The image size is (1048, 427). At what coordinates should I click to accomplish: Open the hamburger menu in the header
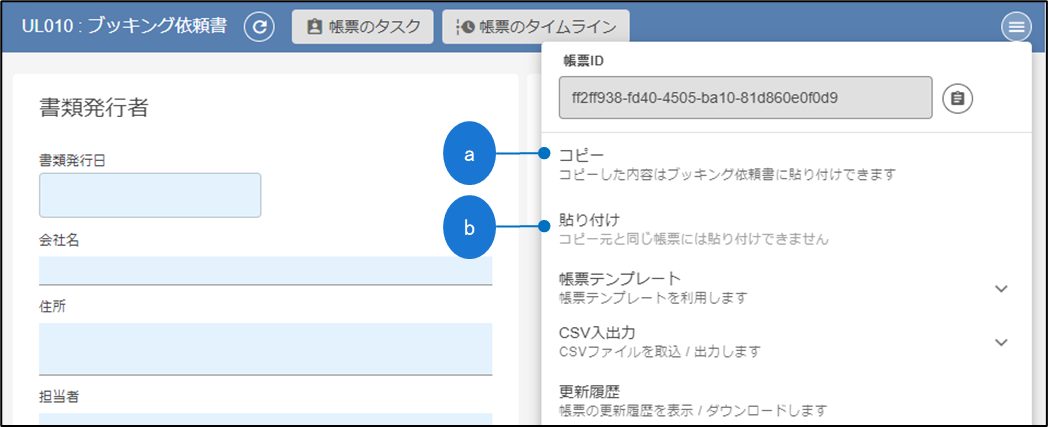click(x=1015, y=27)
